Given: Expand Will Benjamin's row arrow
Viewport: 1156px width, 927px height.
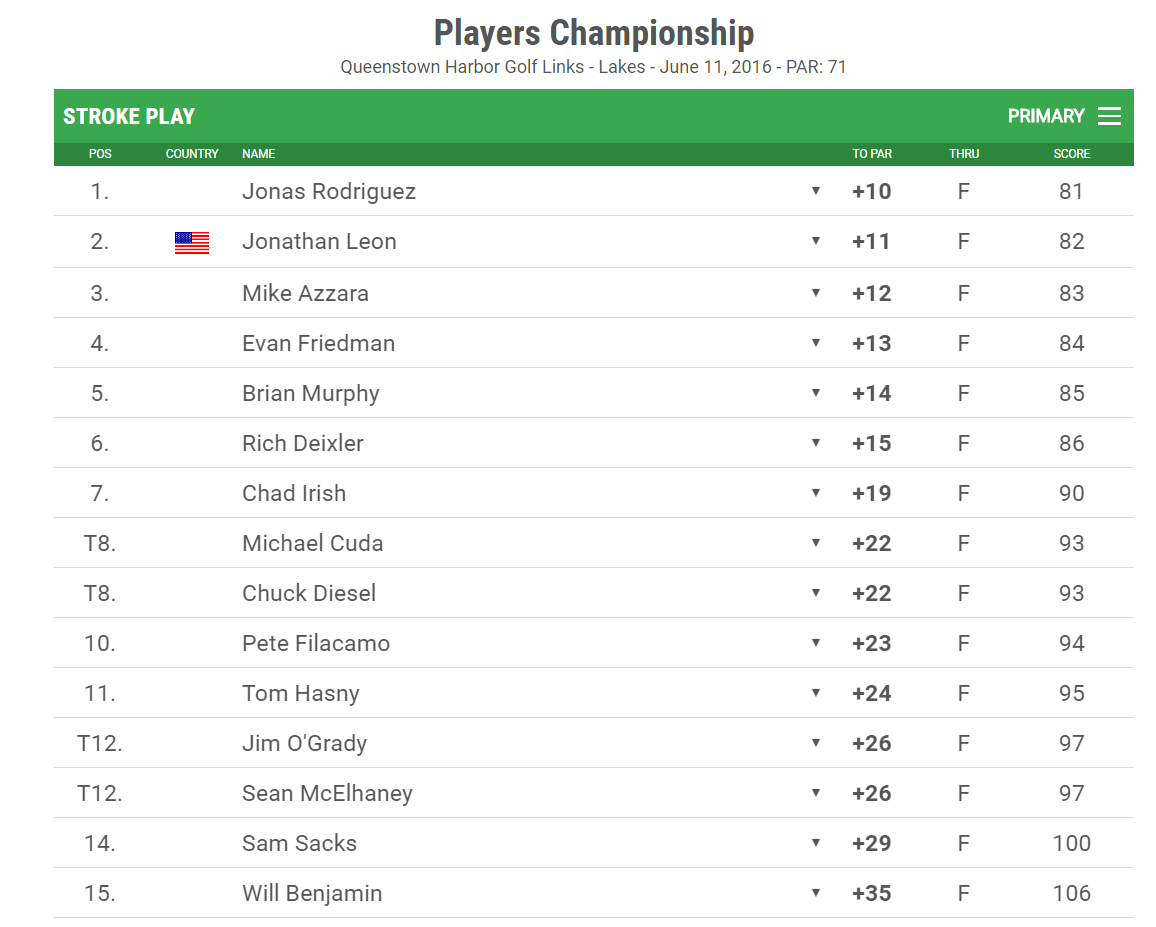Looking at the screenshot, I should pos(815,893).
